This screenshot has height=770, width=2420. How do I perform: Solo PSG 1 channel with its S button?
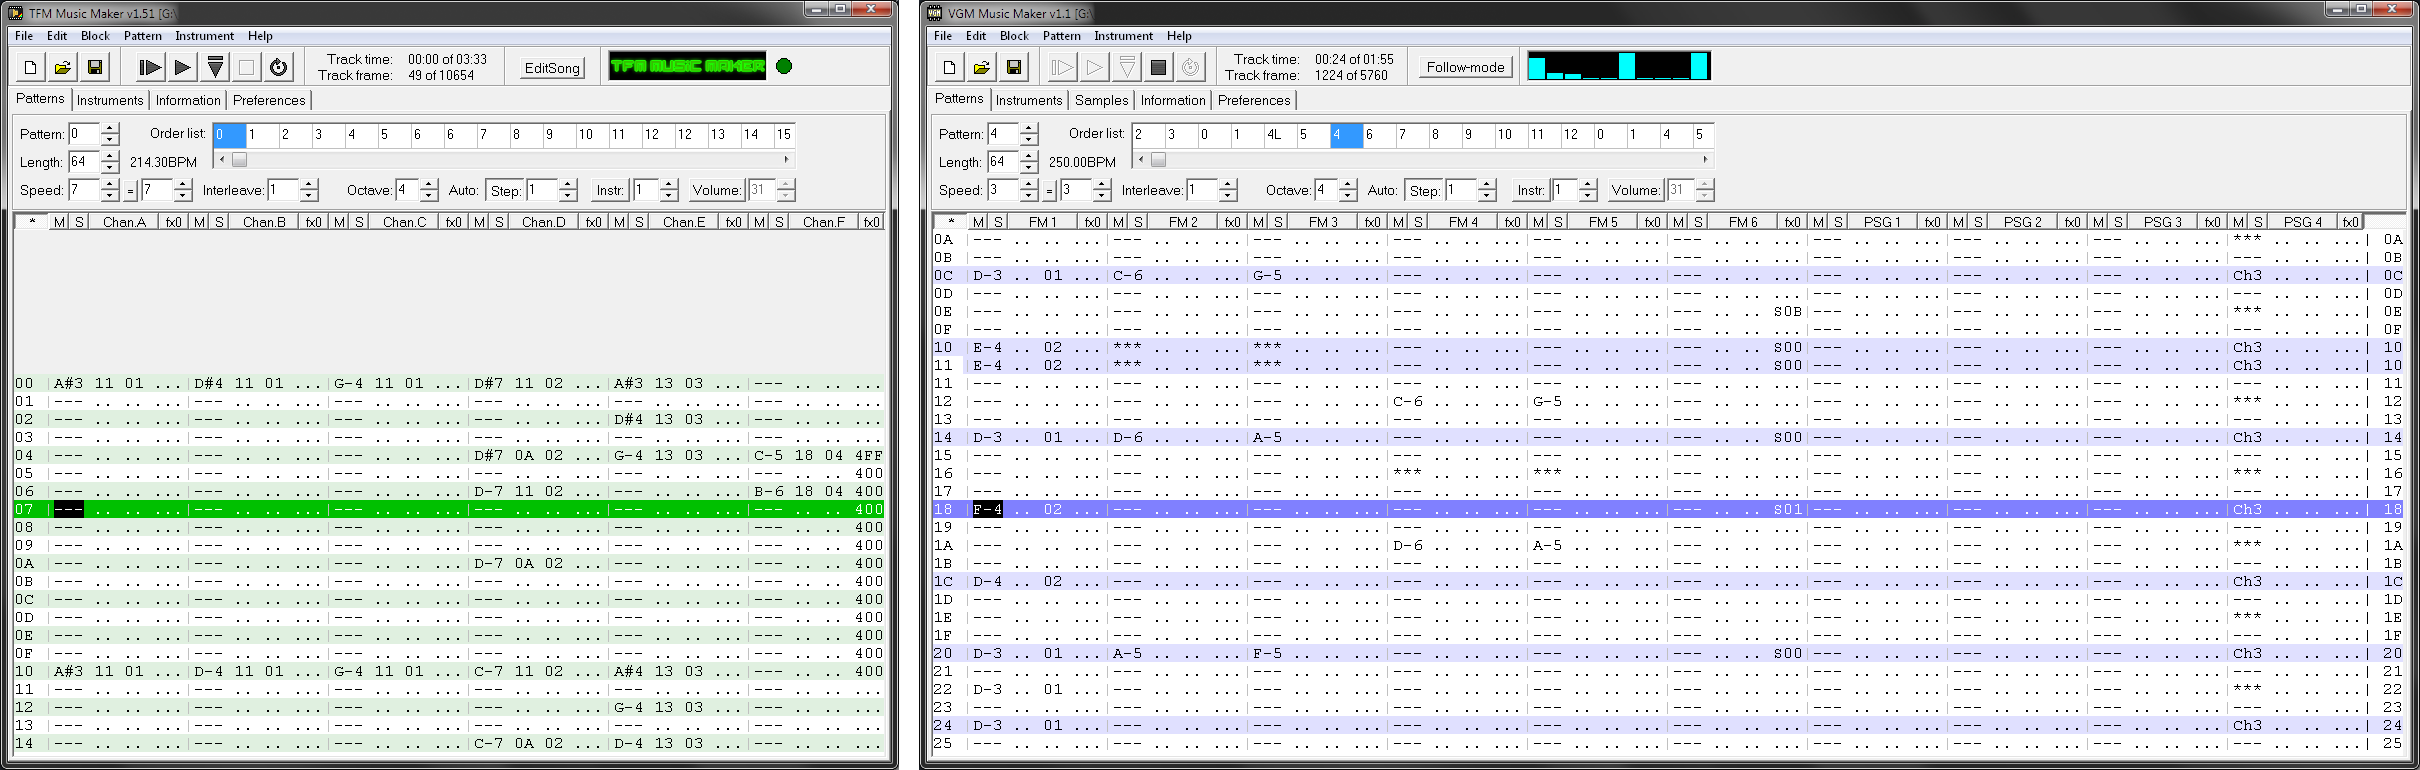[x=1838, y=222]
